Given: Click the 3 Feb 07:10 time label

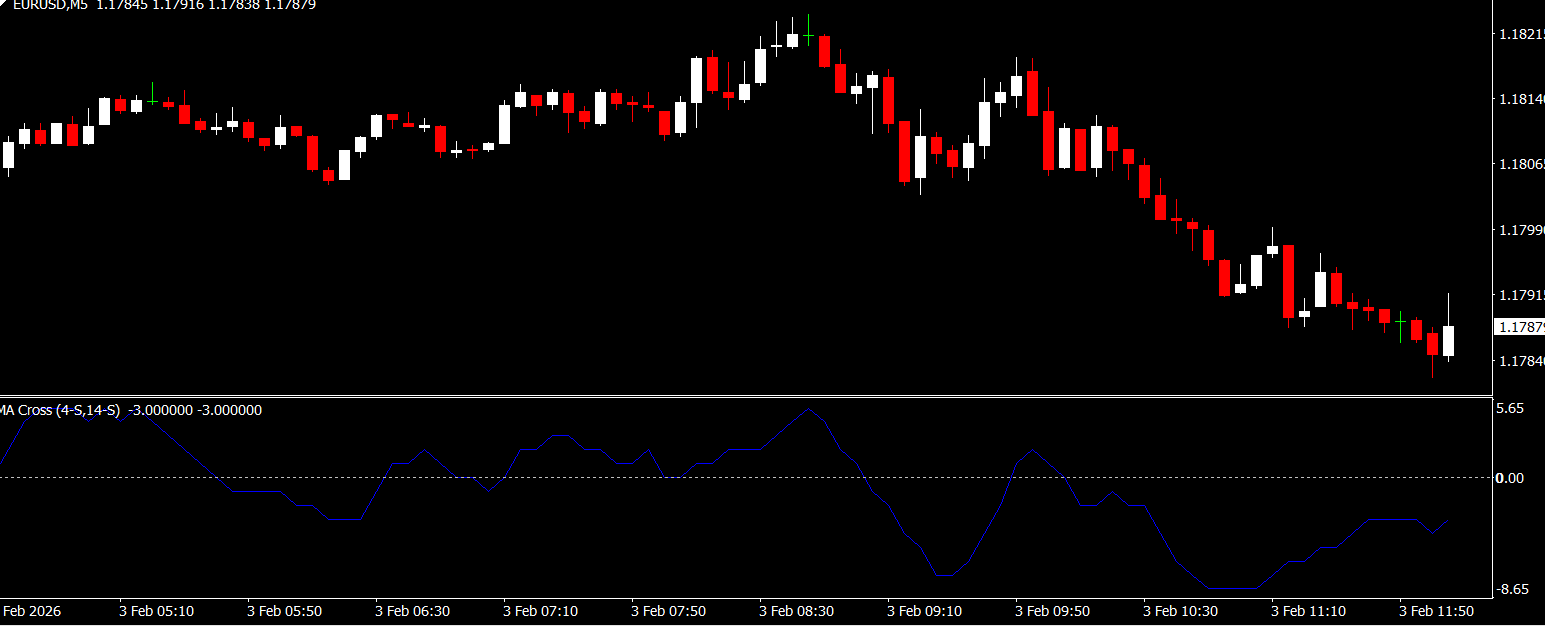Looking at the screenshot, I should click(x=540, y=610).
